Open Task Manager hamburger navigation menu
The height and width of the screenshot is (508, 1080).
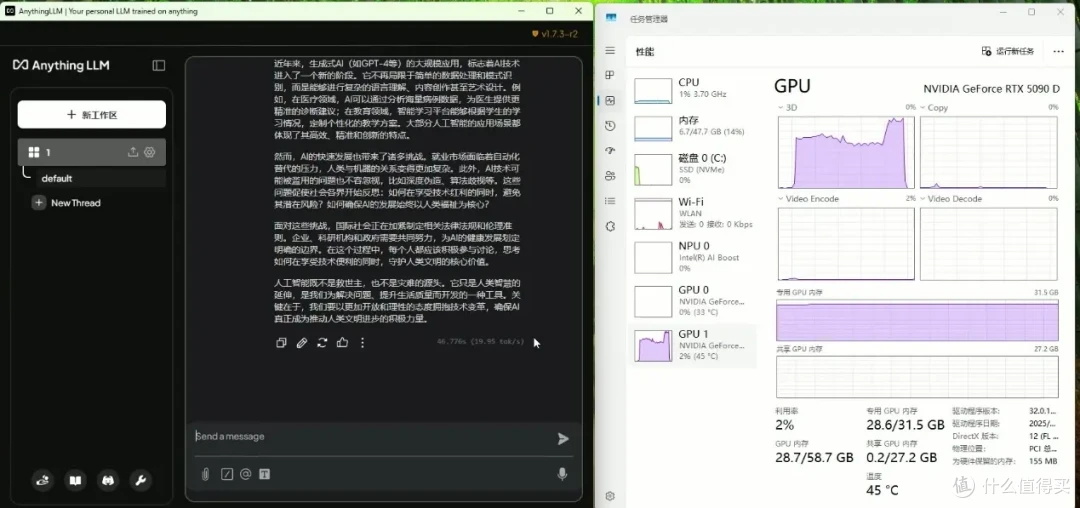tap(610, 51)
